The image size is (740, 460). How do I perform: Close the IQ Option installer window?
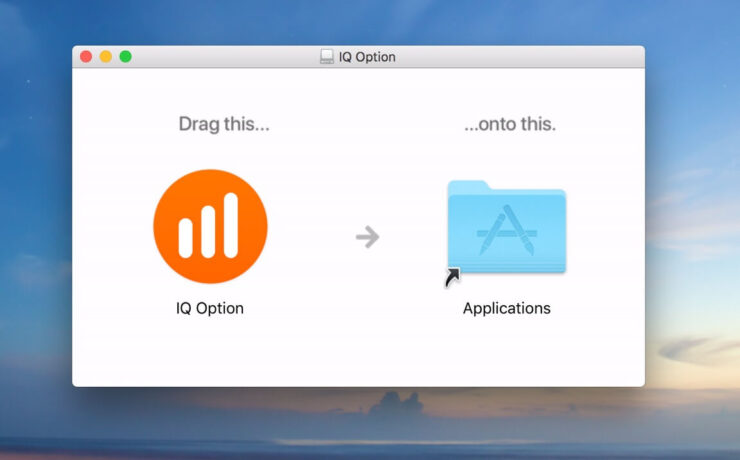click(86, 57)
